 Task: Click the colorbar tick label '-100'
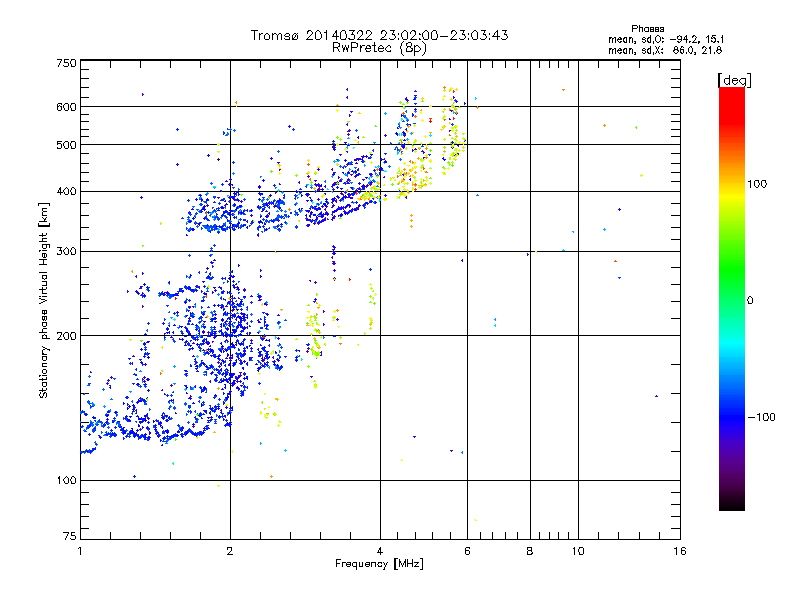pos(762,417)
